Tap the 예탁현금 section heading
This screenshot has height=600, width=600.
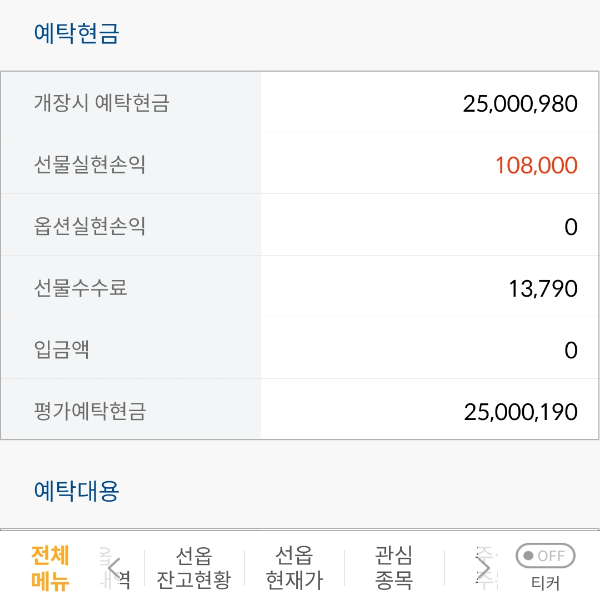click(77, 34)
